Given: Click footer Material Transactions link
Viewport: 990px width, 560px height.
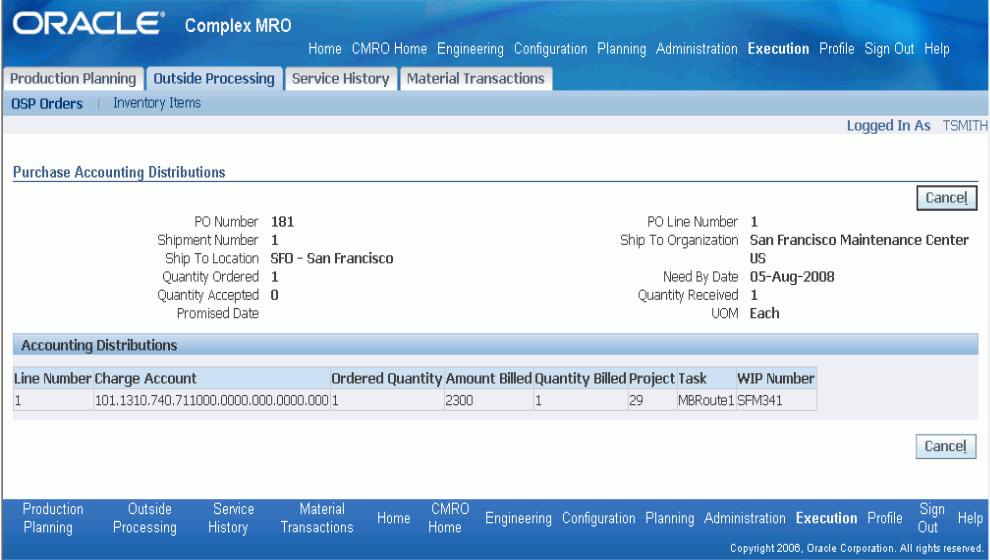Looking at the screenshot, I should [317, 518].
